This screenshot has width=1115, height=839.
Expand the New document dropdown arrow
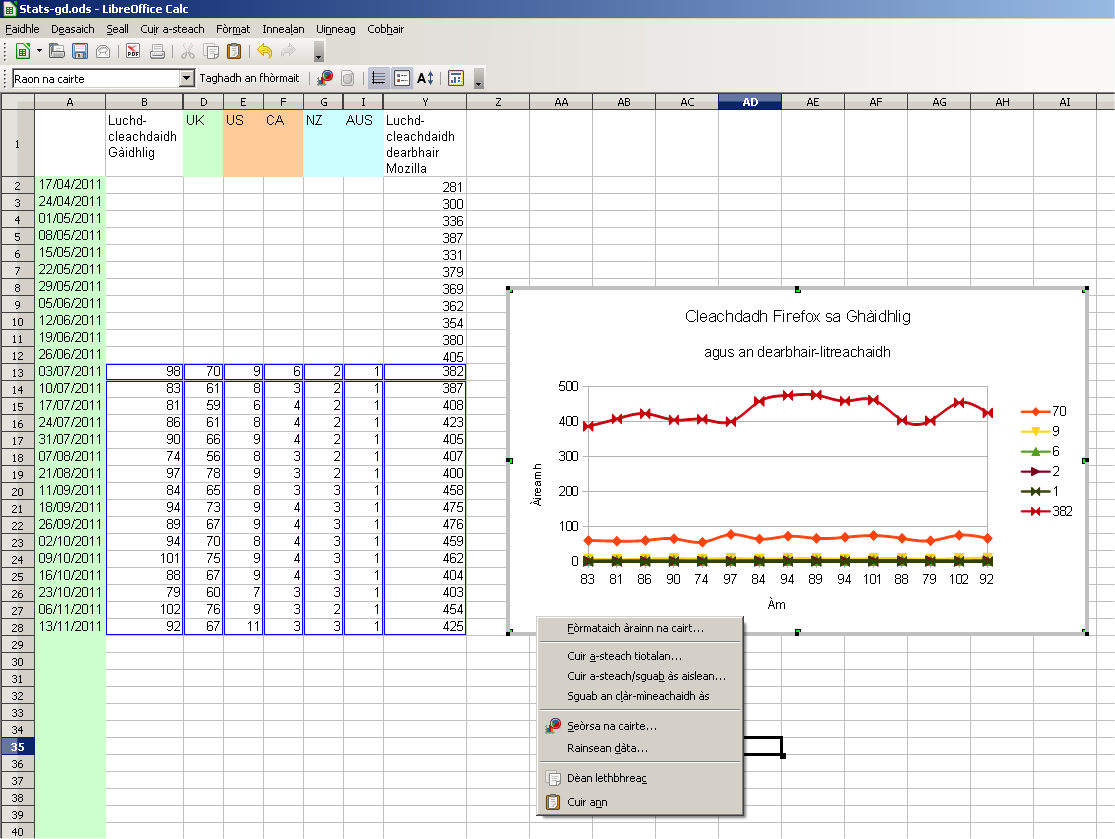(39, 51)
